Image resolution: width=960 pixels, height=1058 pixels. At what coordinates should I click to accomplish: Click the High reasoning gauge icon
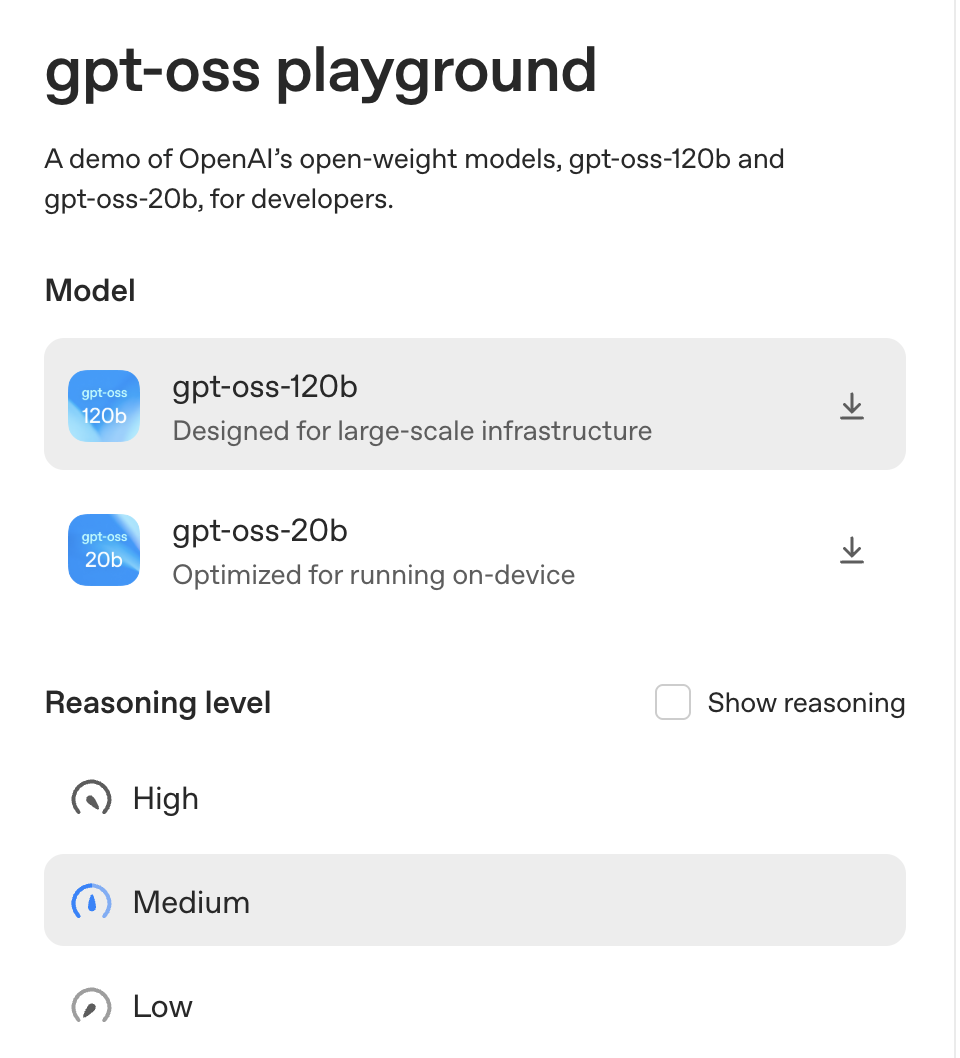91,799
